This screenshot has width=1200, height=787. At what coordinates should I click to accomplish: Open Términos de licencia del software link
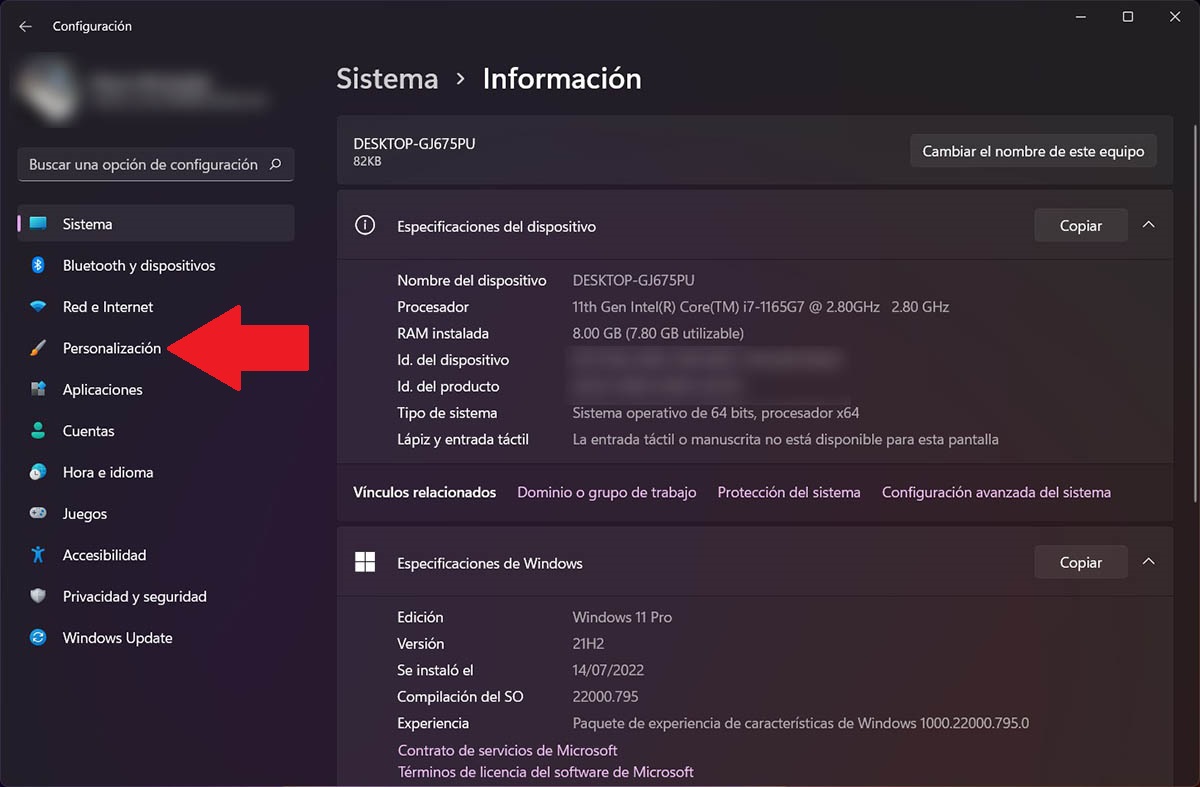coord(546,772)
